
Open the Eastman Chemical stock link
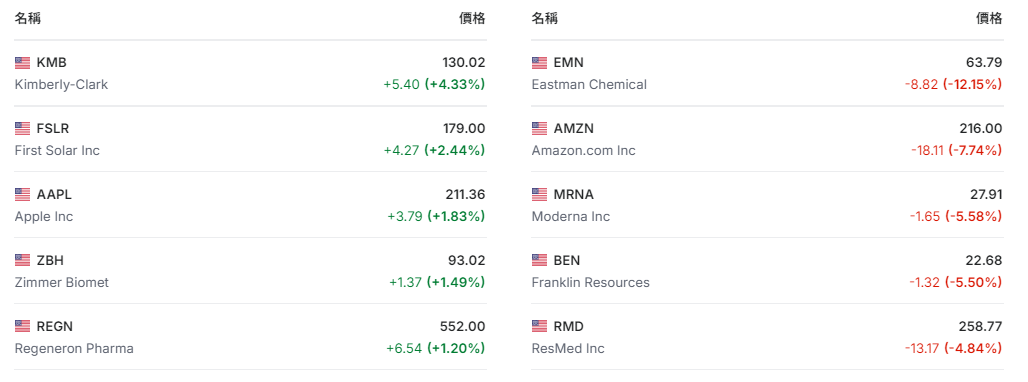[x=589, y=85]
